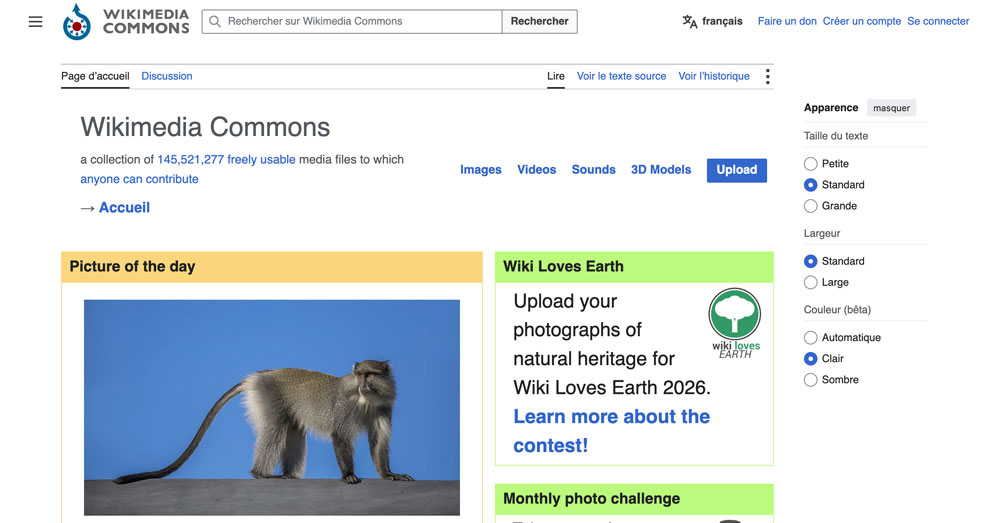Click the Couleur (bêta) label
1000x523 pixels.
point(837,310)
